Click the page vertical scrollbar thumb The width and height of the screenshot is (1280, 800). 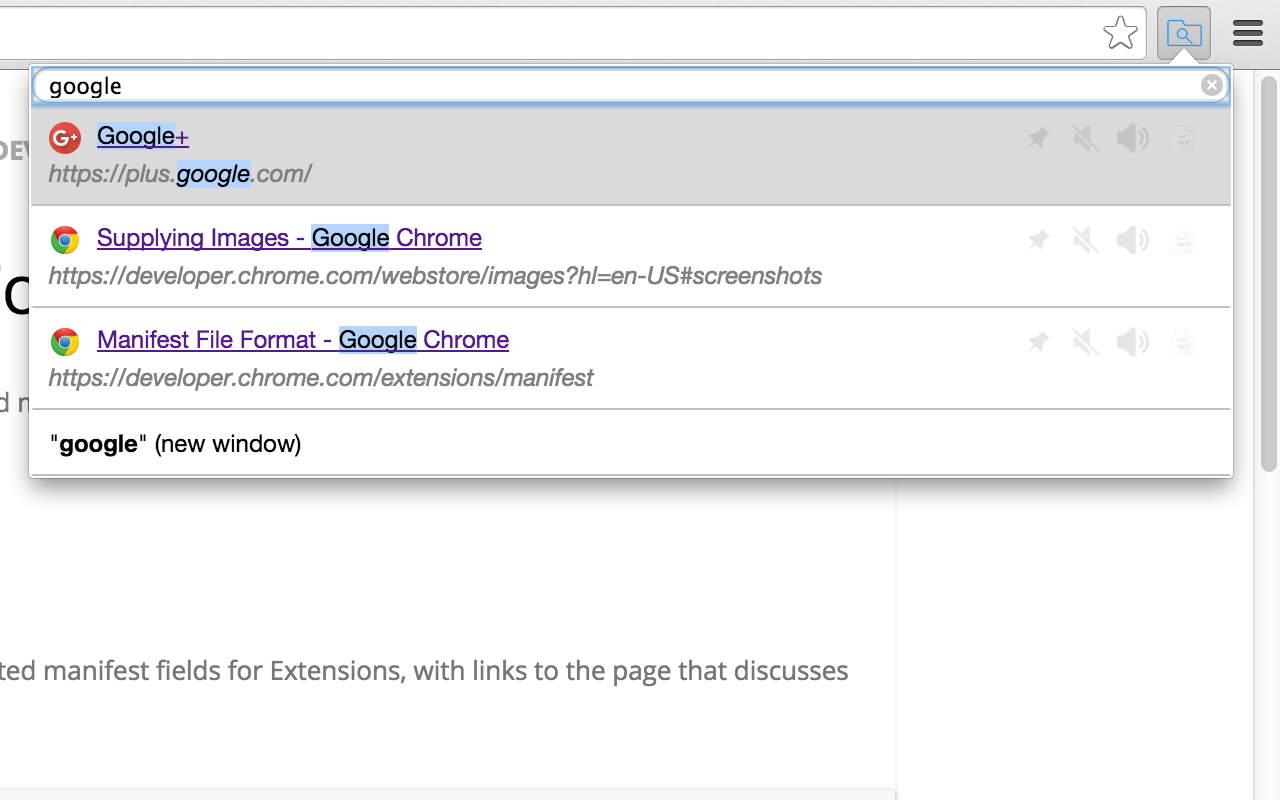point(1268,272)
